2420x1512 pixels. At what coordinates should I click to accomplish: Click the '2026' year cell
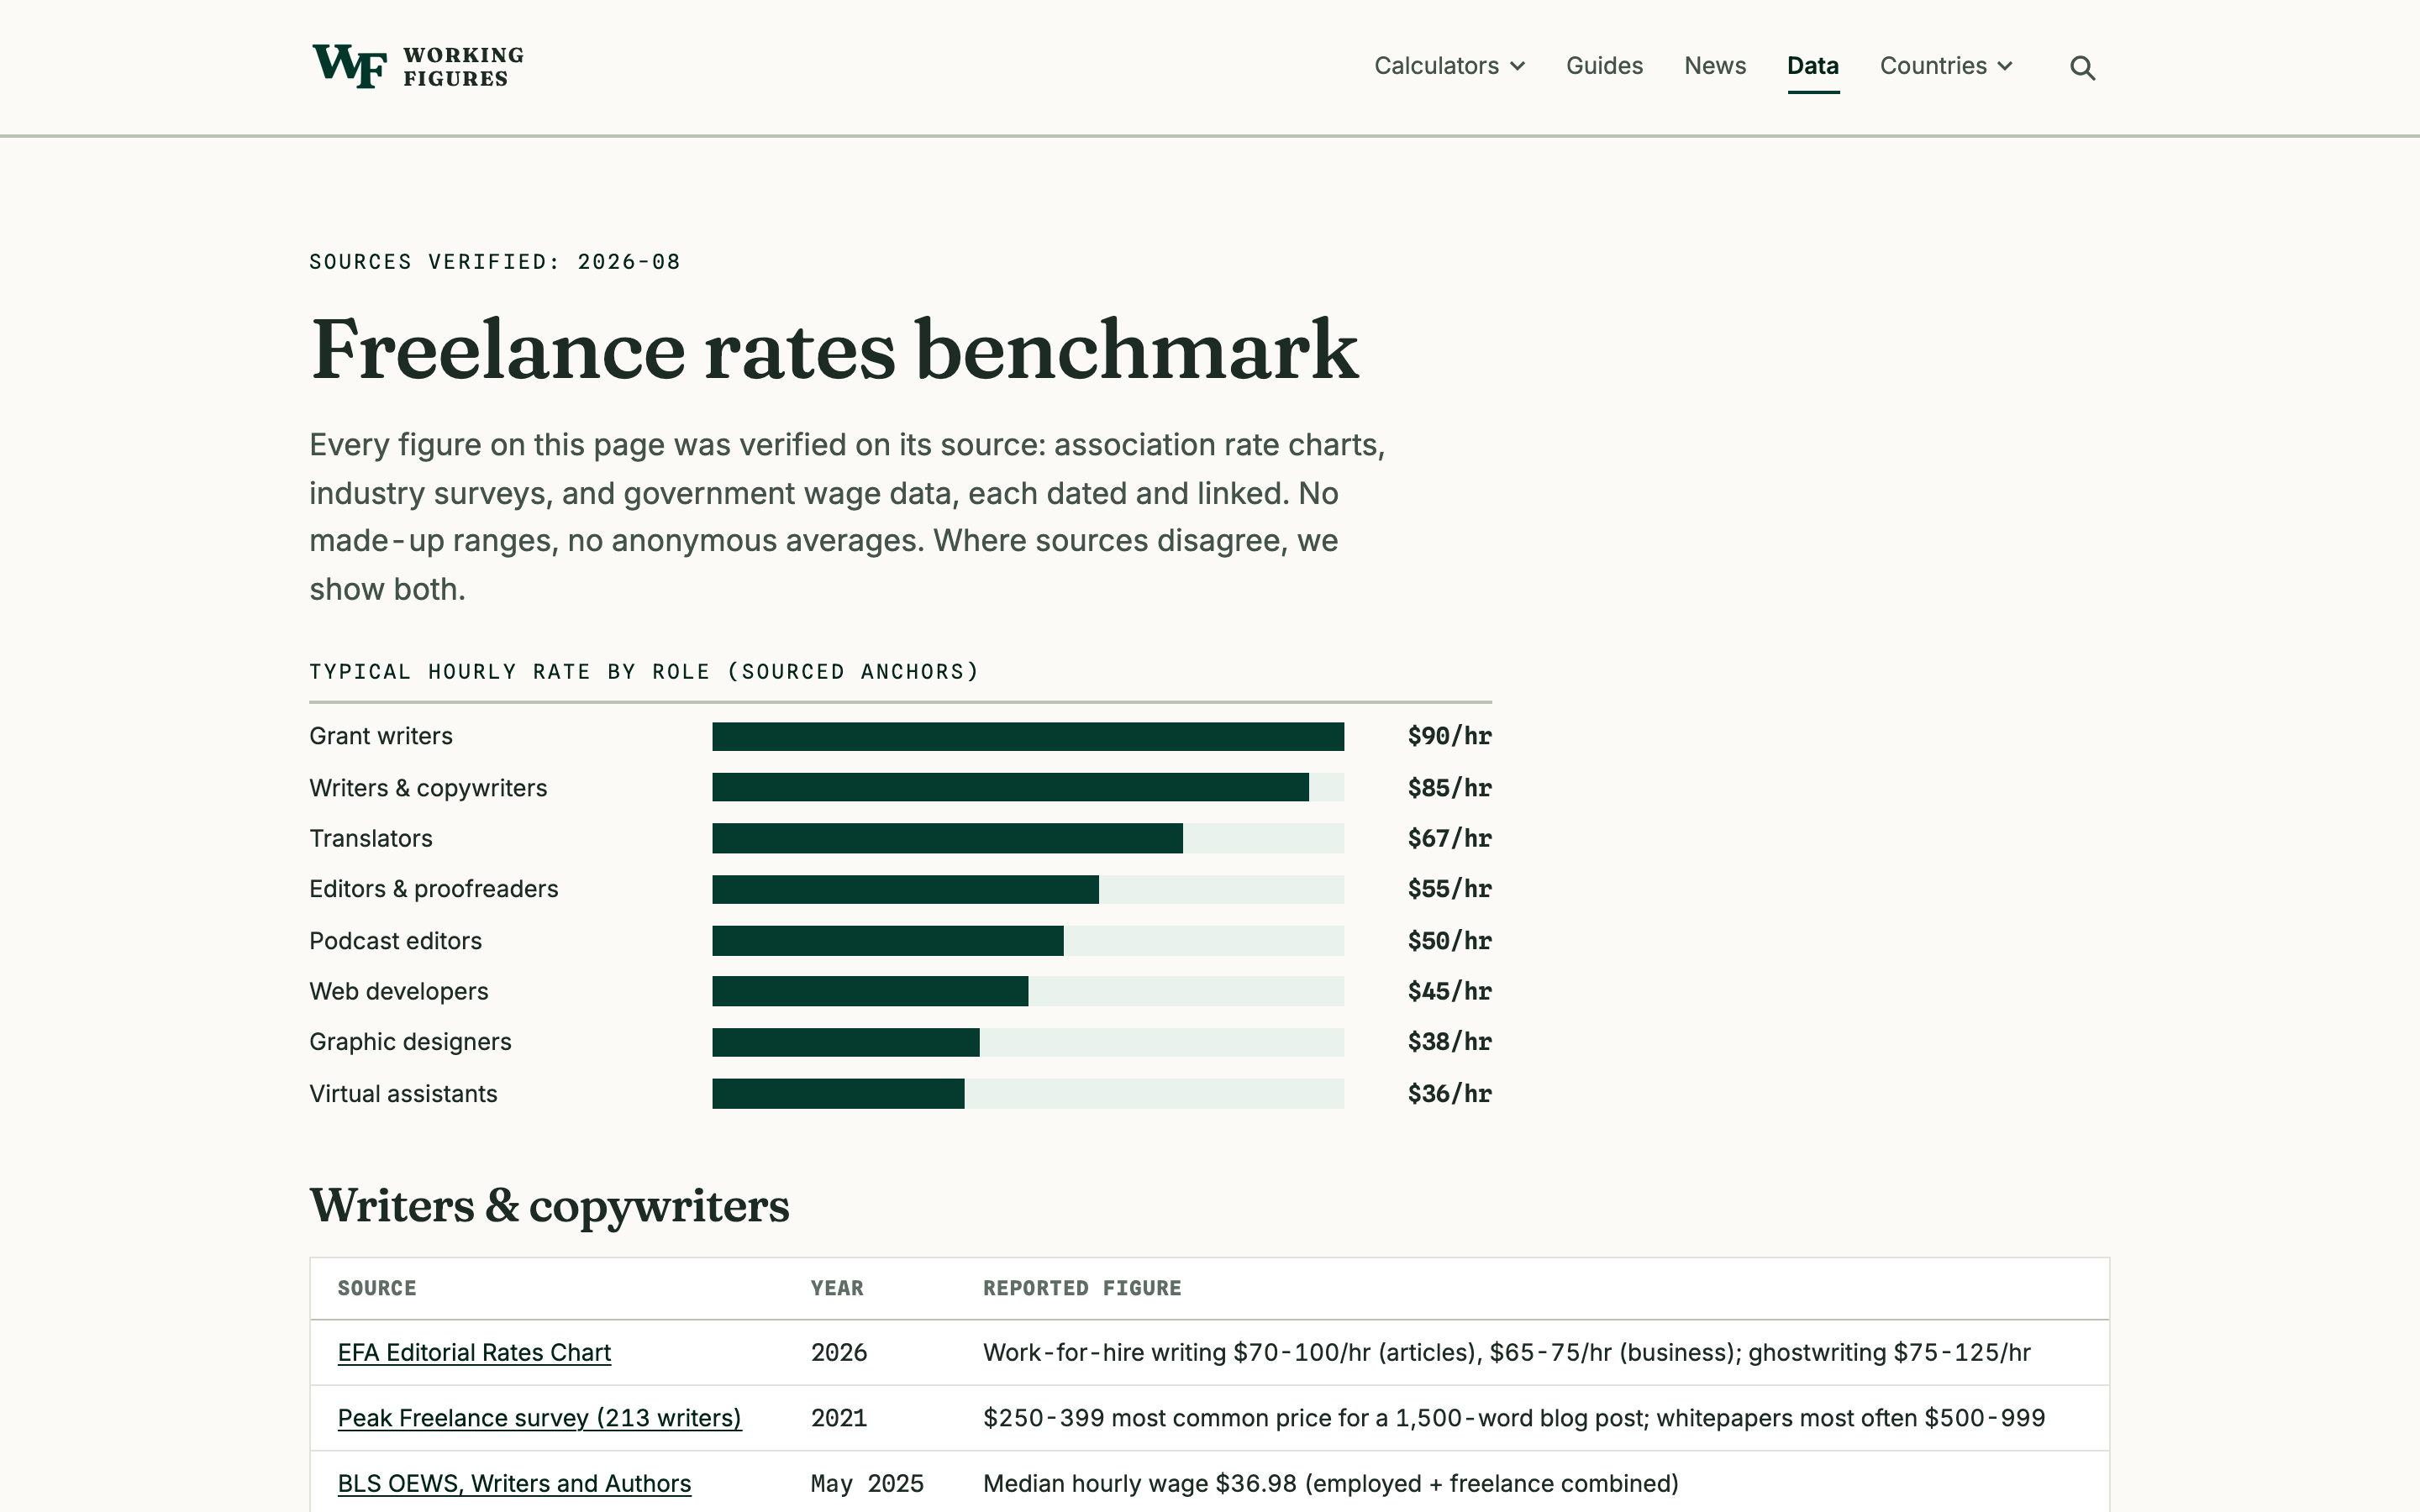(839, 1352)
